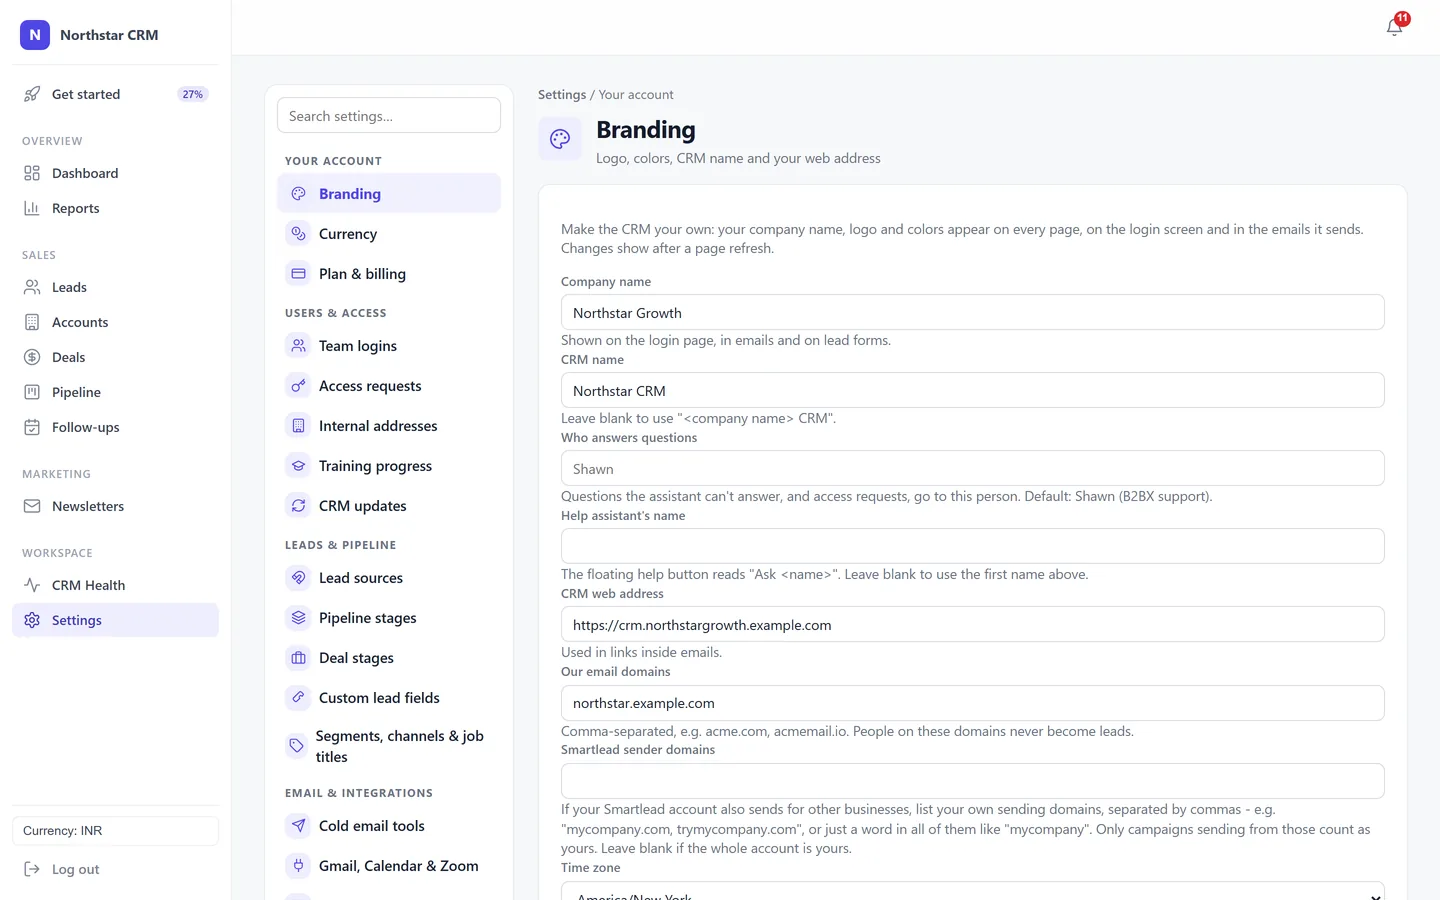The width and height of the screenshot is (1440, 900).
Task: Click the Dashboard grid icon
Action: click(32, 173)
